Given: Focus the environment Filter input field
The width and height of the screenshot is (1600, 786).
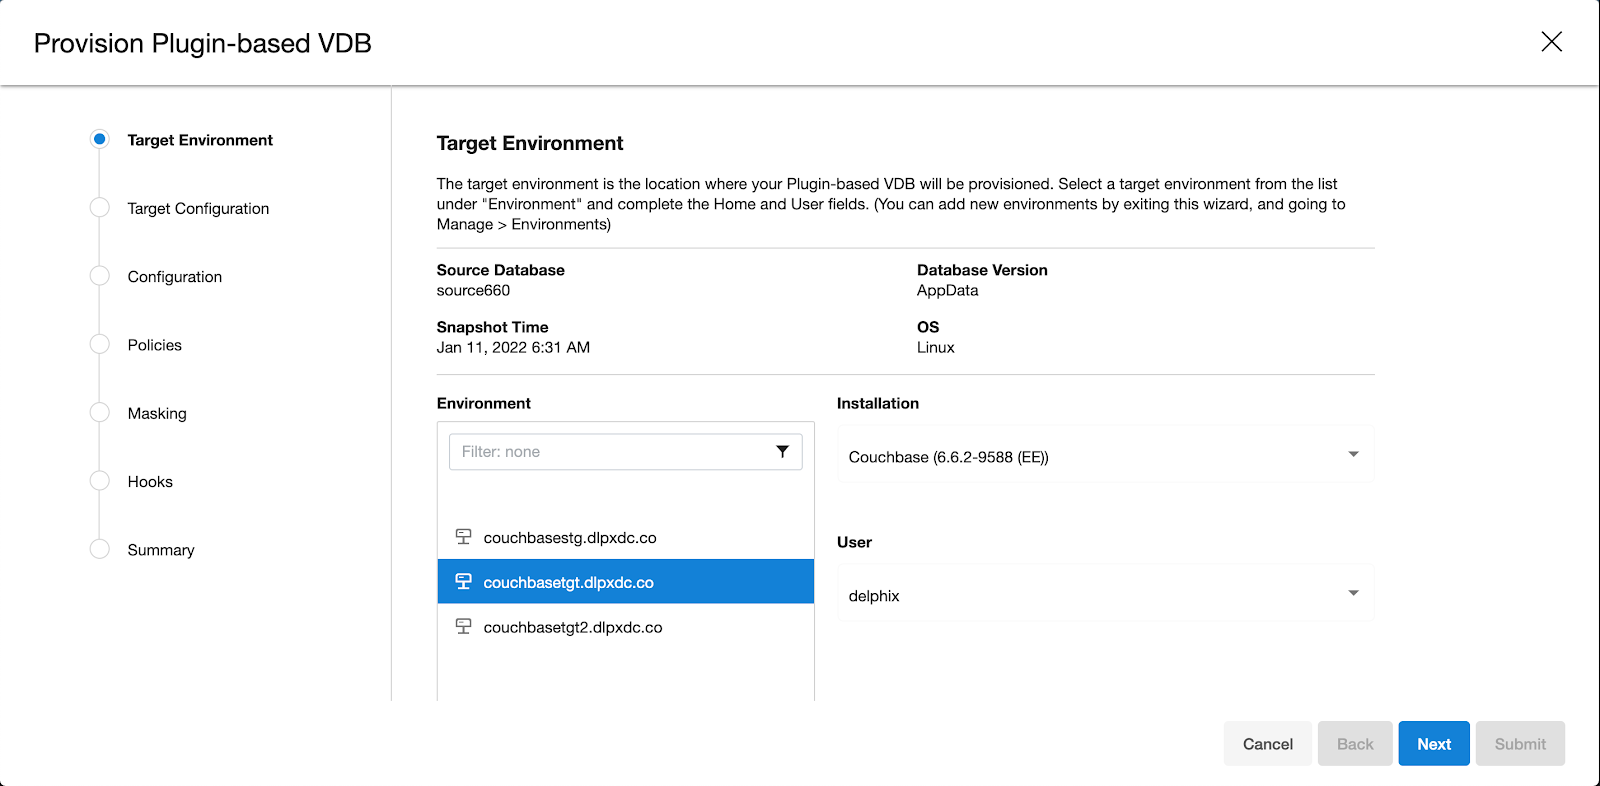Looking at the screenshot, I should pos(610,452).
